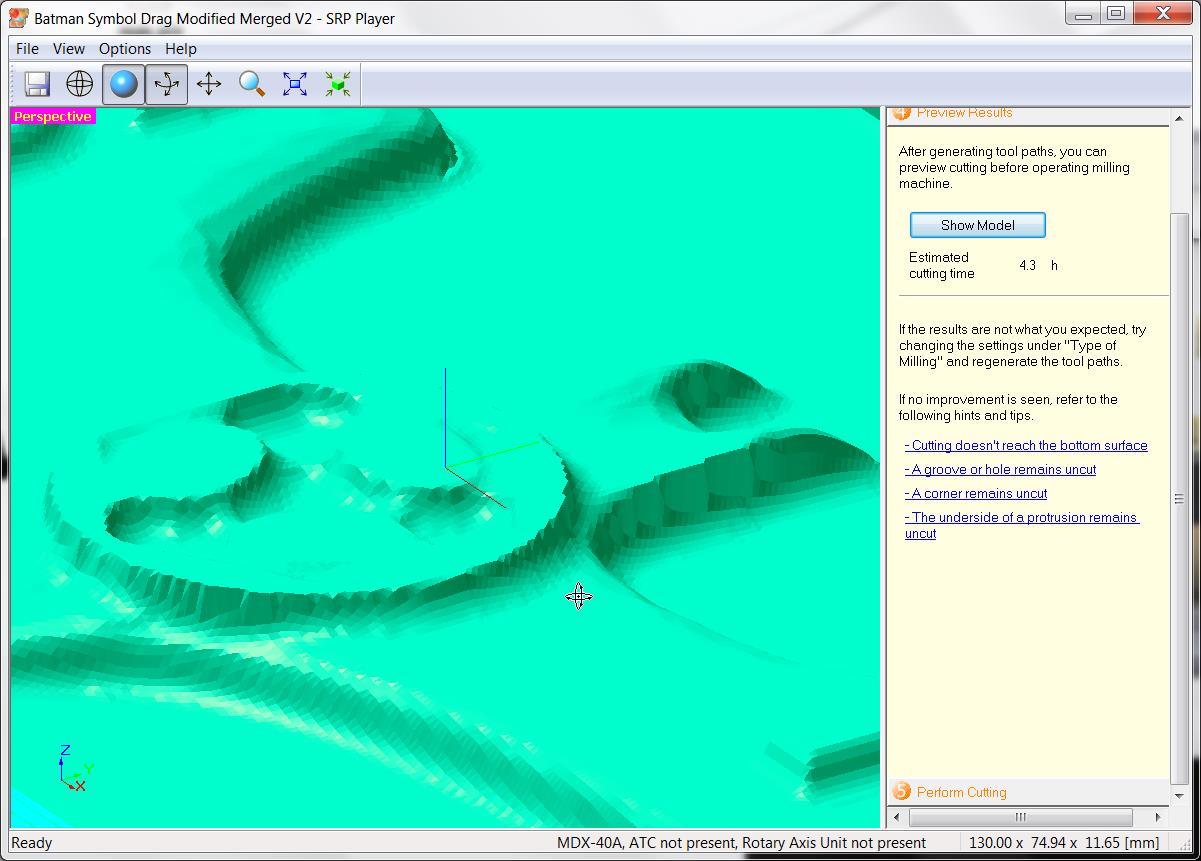Select the wireframe globe view icon

pyautogui.click(x=80, y=84)
